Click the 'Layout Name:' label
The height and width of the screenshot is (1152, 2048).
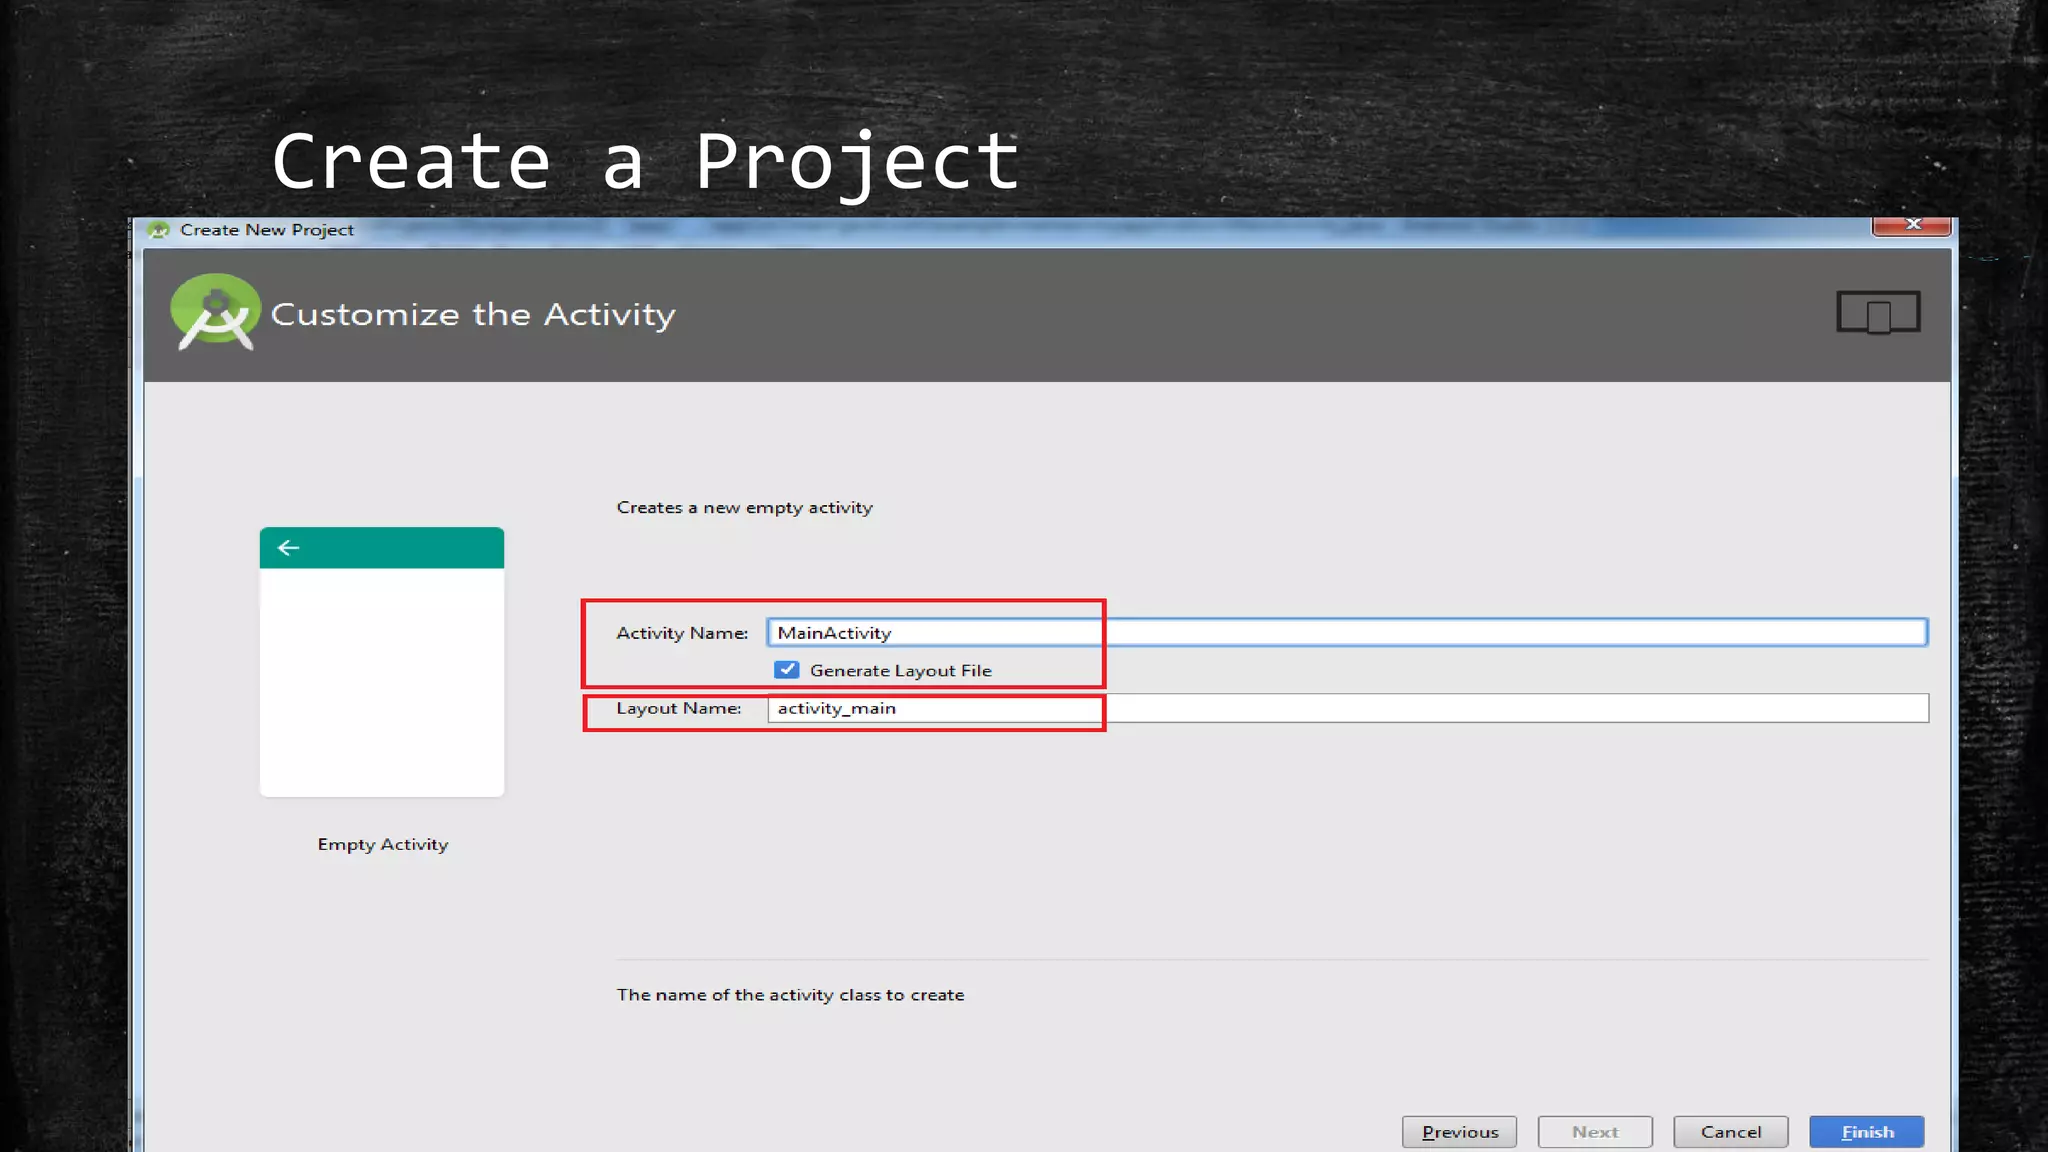pos(679,708)
